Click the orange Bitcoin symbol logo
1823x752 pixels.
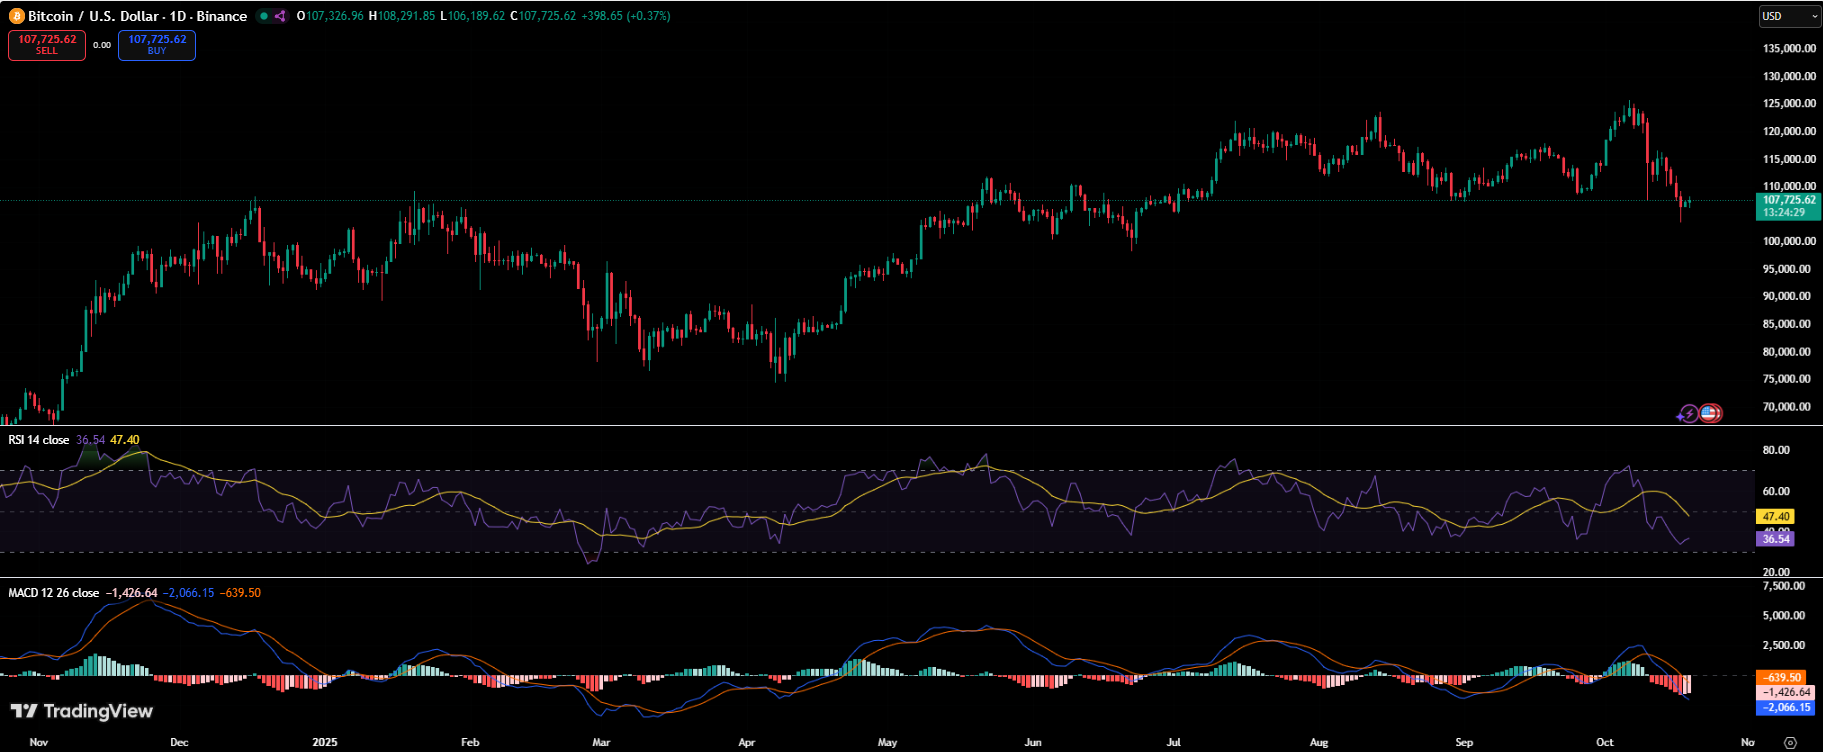(16, 16)
